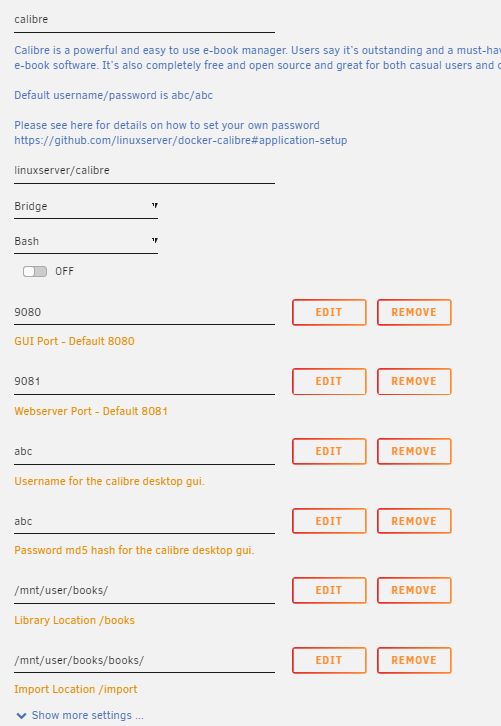The width and height of the screenshot is (501, 726).
Task: Remove the Library Location path entry
Action: [x=414, y=590]
